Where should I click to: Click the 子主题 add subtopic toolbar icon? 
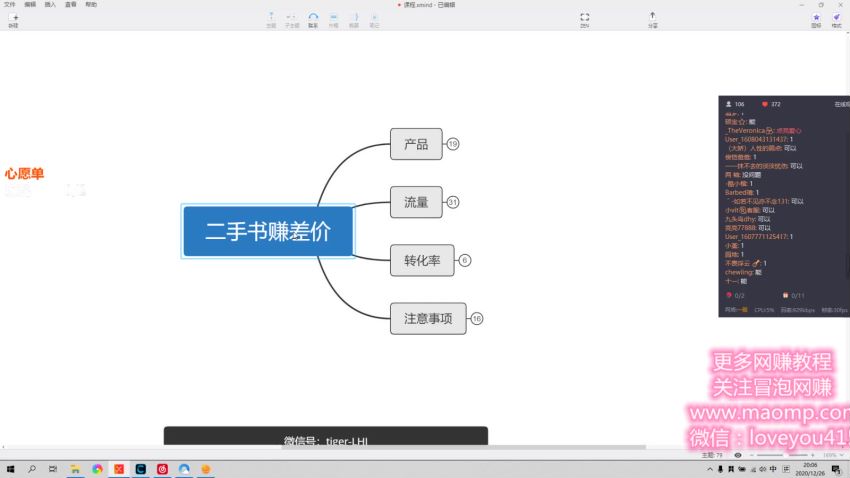pyautogui.click(x=292, y=21)
